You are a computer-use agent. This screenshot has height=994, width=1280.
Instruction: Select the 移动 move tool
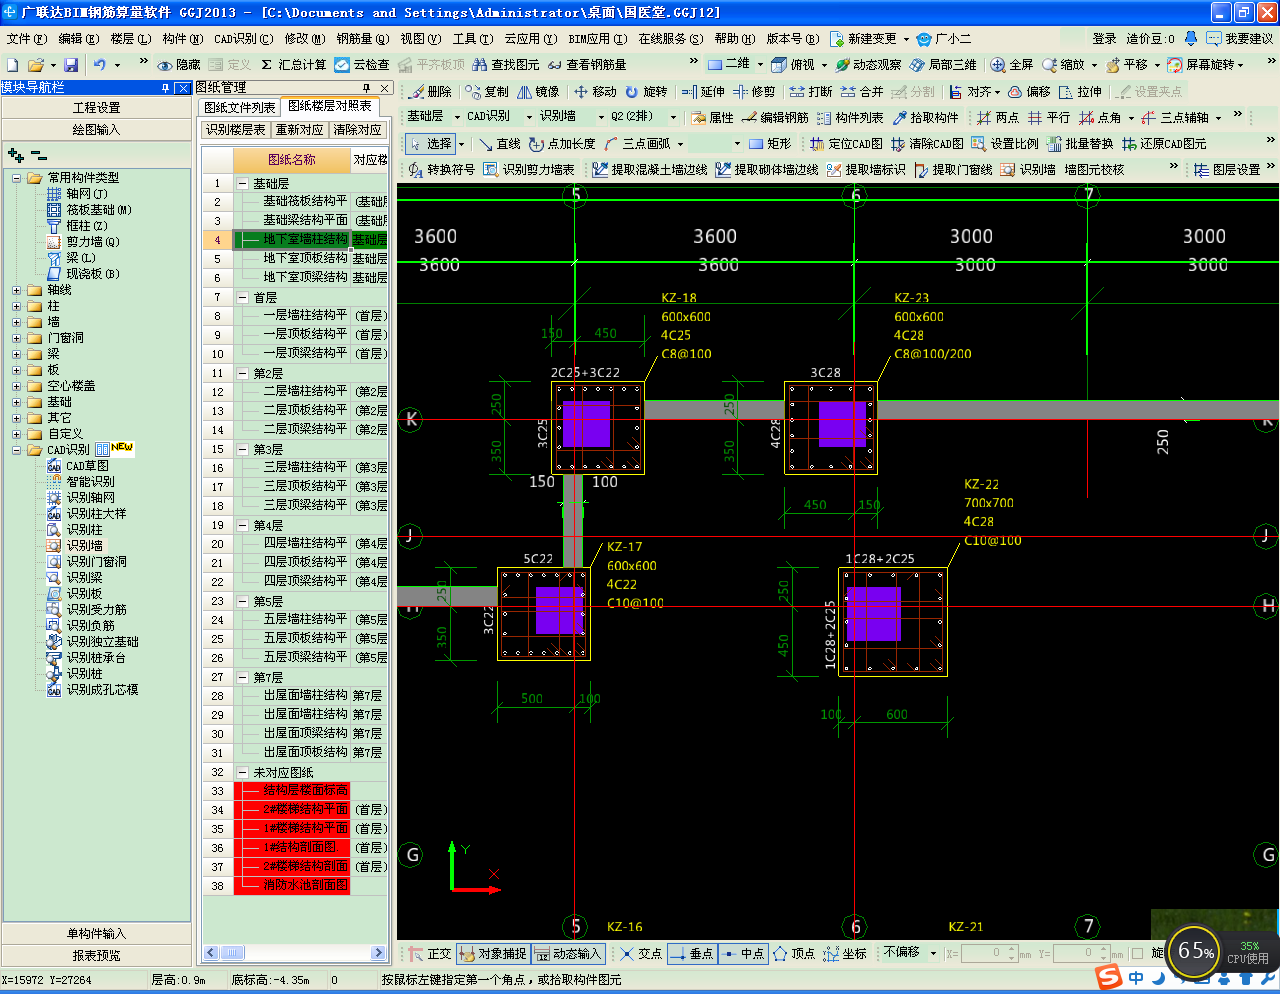[x=595, y=91]
